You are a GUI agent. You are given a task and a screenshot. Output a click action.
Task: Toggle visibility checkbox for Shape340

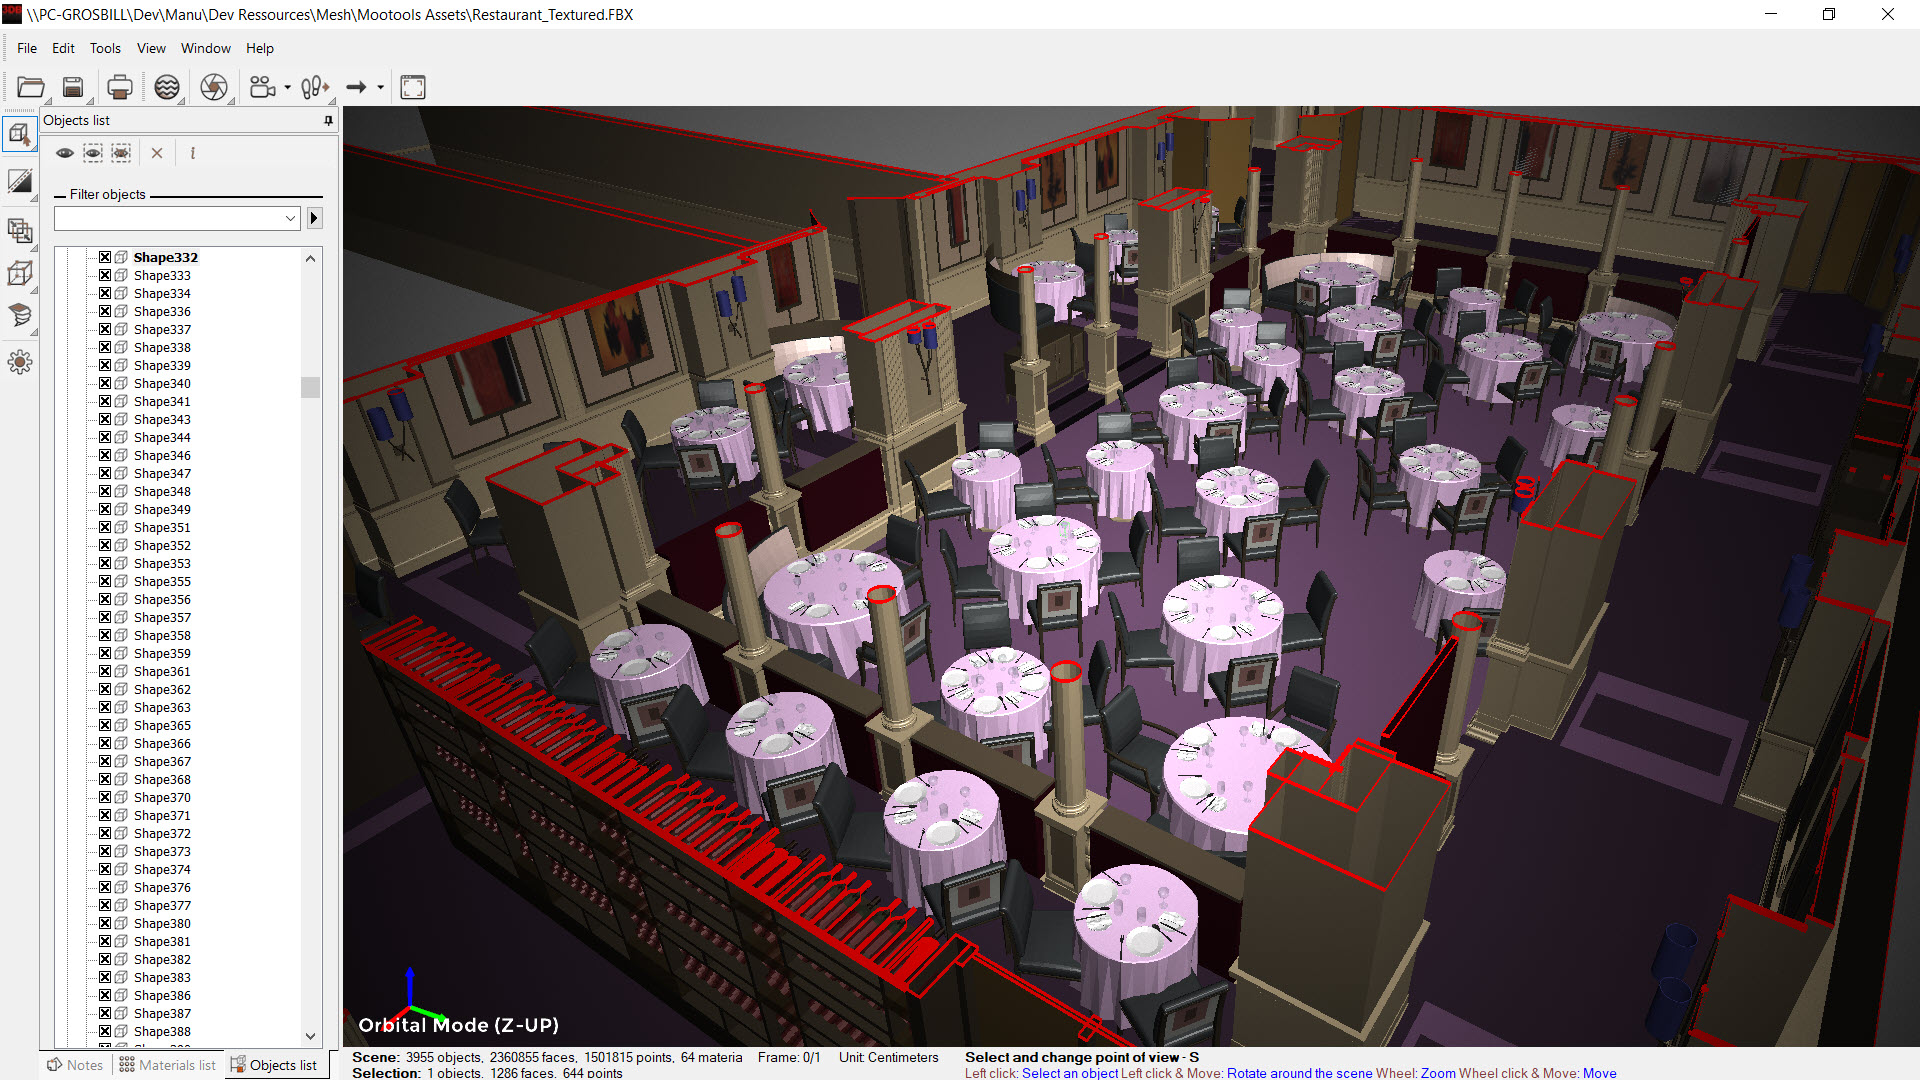[105, 384]
